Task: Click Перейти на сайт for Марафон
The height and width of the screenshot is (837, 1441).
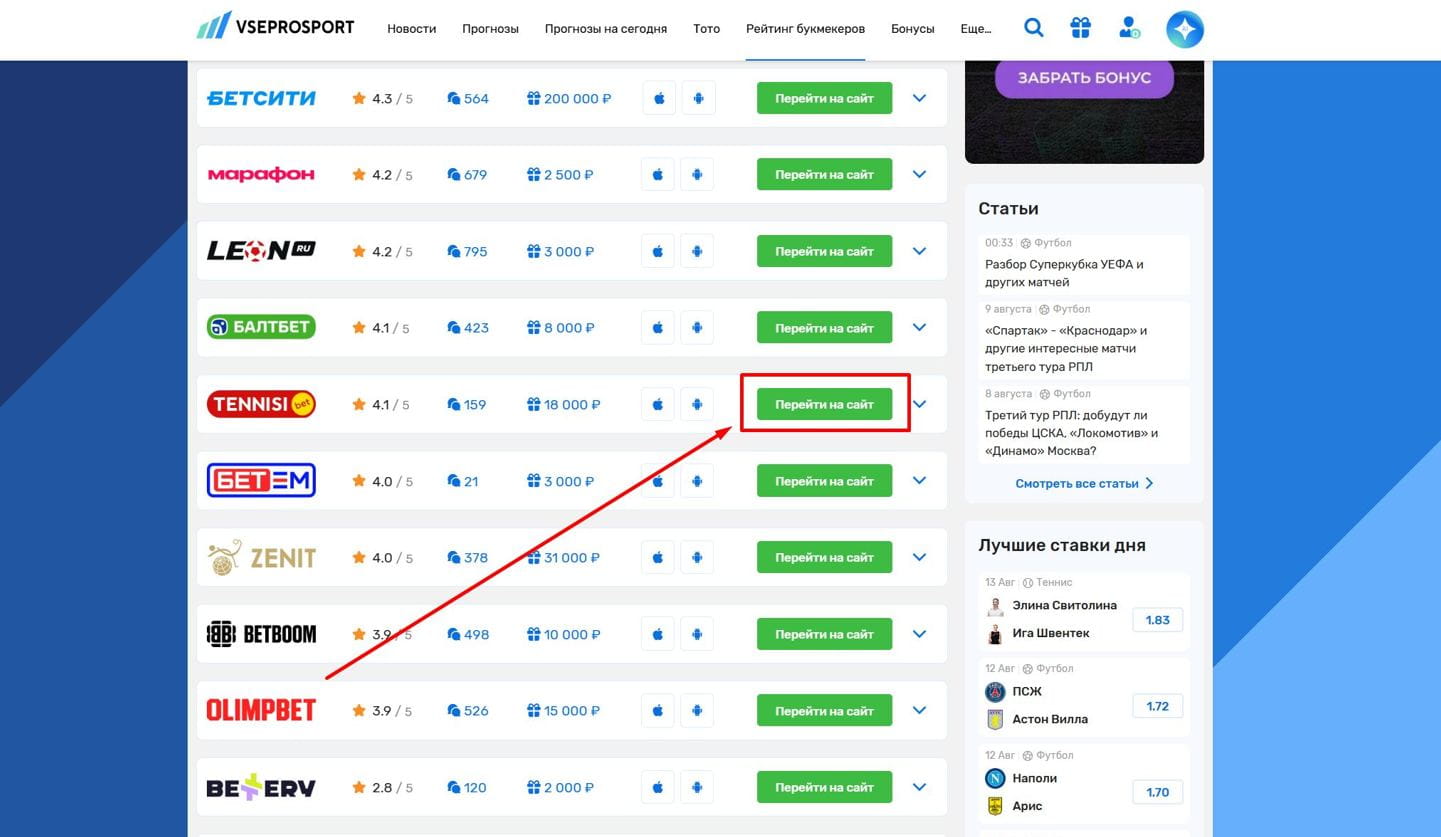Action: coord(824,175)
